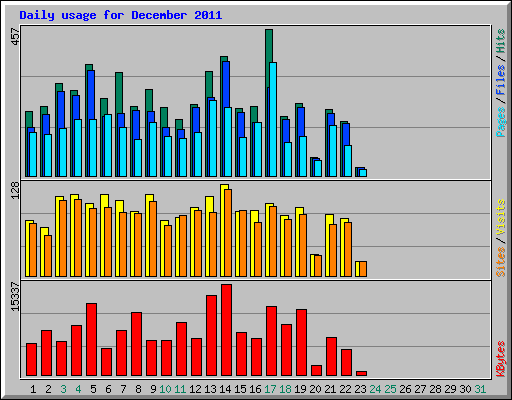Click day 16 on the x-axis
Image resolution: width=512 pixels, height=400 pixels.
pos(255,389)
